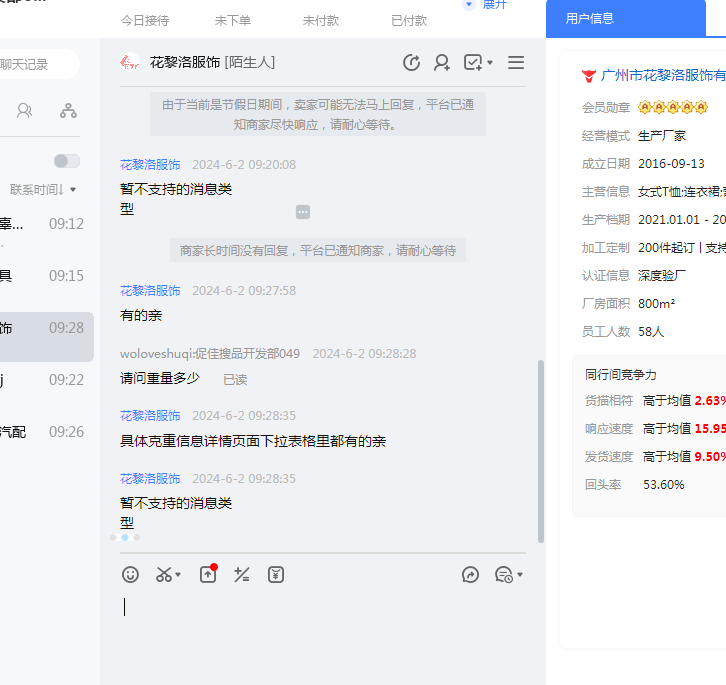Switch to the 用户信息 tab
This screenshot has height=685, width=726.
pyautogui.click(x=590, y=18)
